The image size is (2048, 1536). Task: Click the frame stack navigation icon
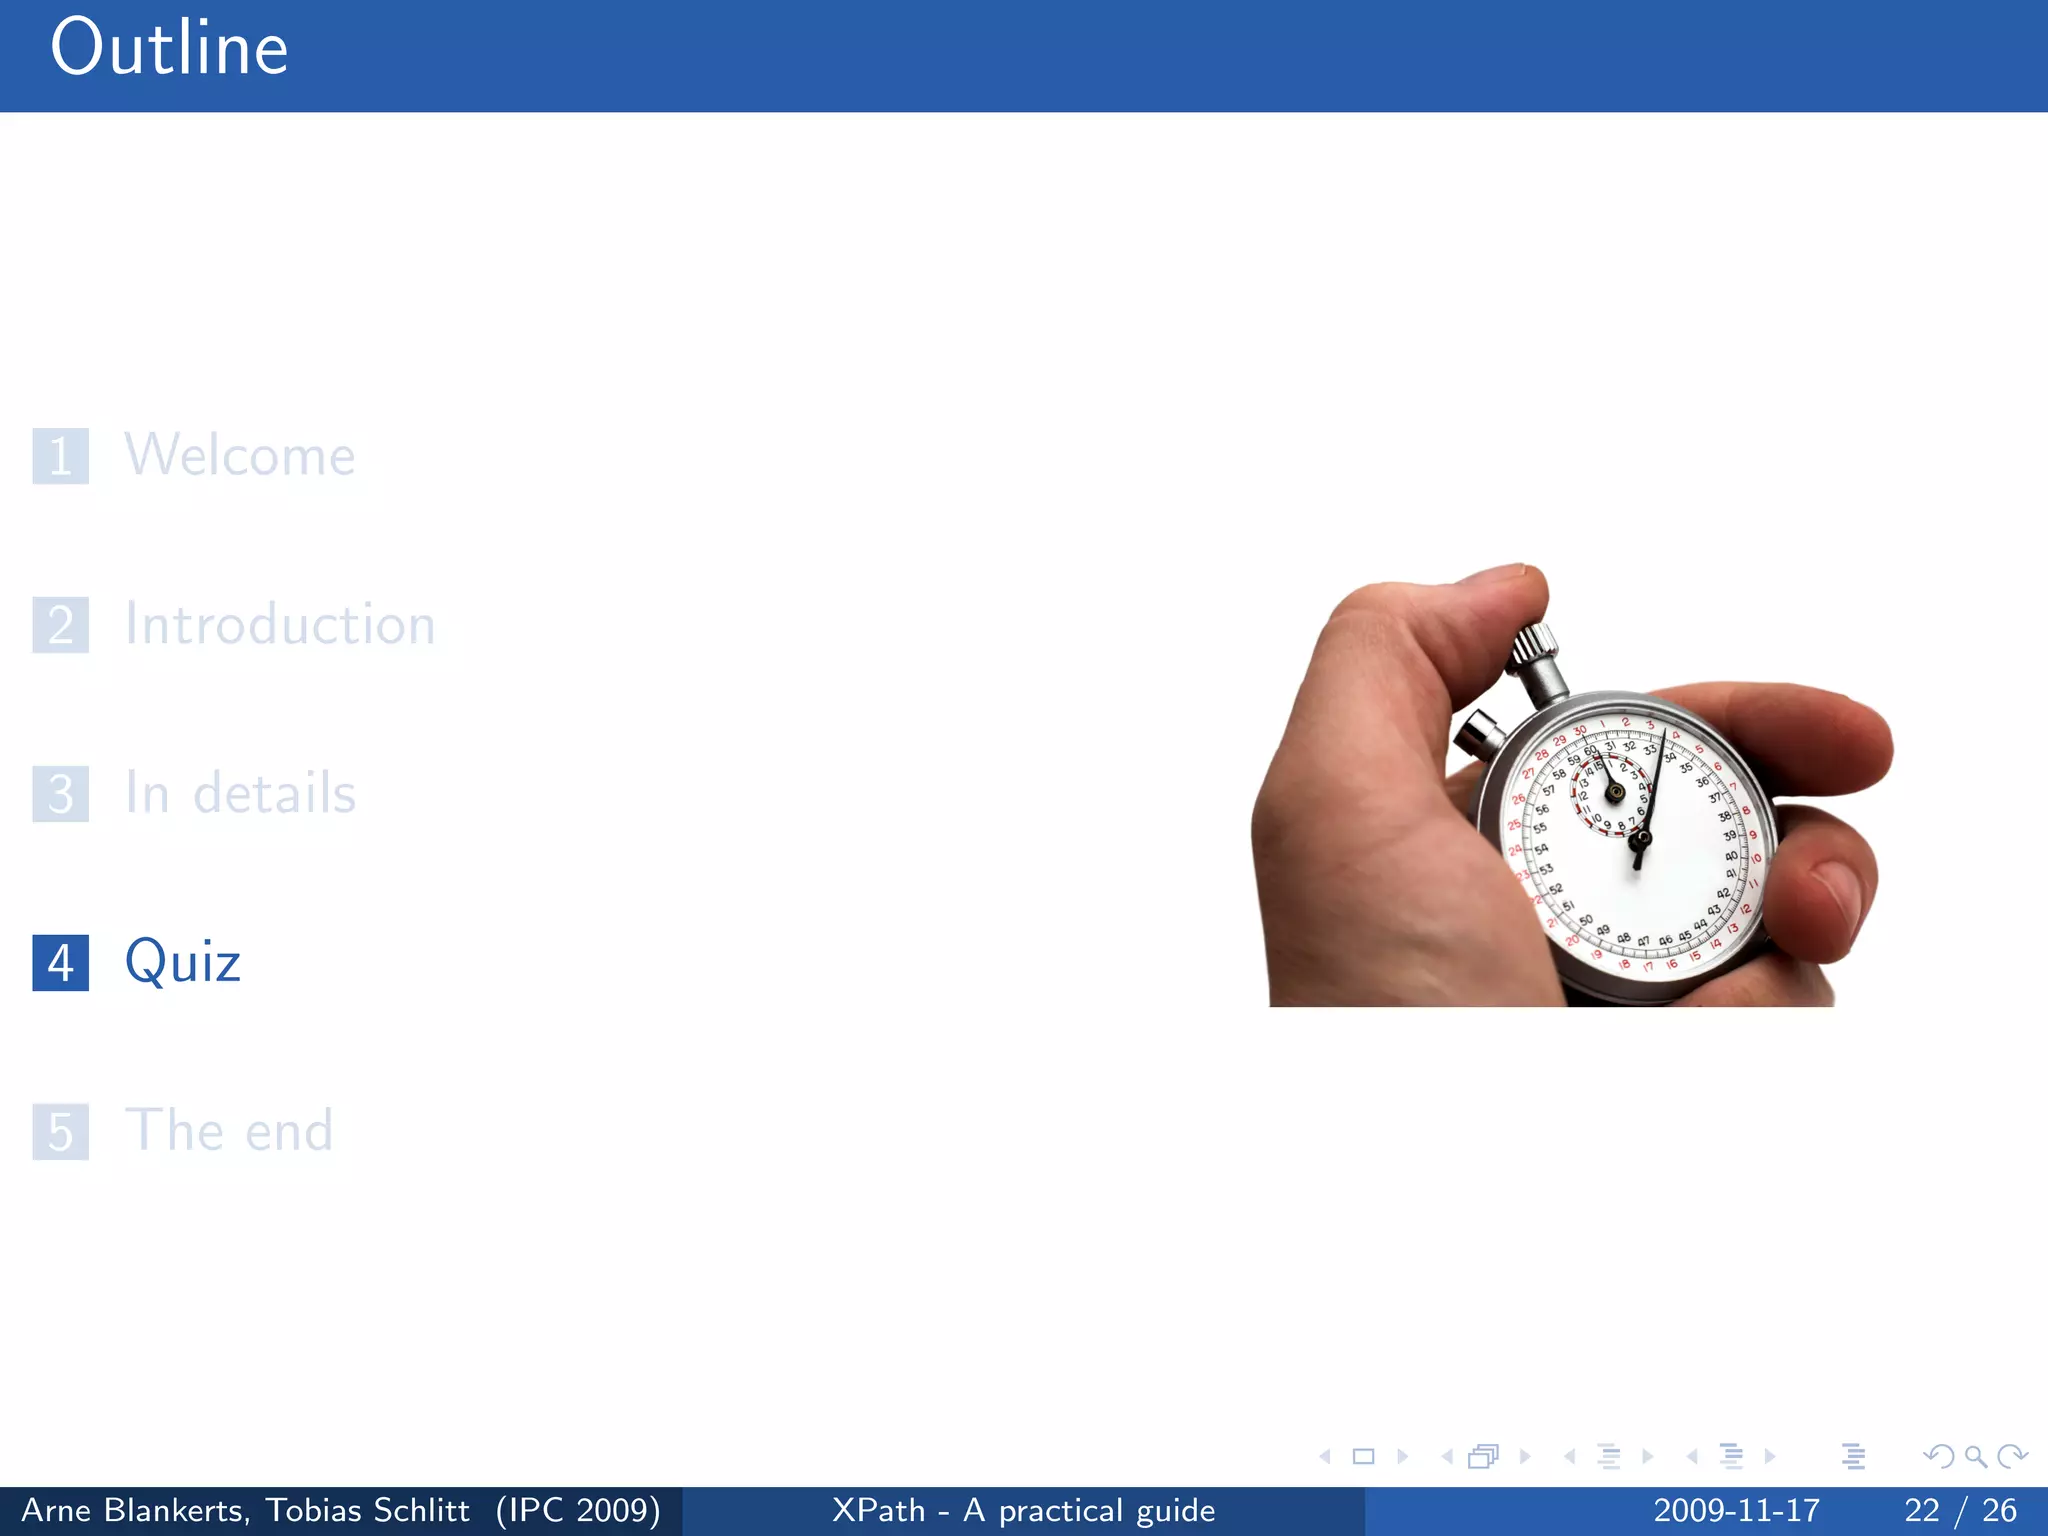click(x=1484, y=1457)
